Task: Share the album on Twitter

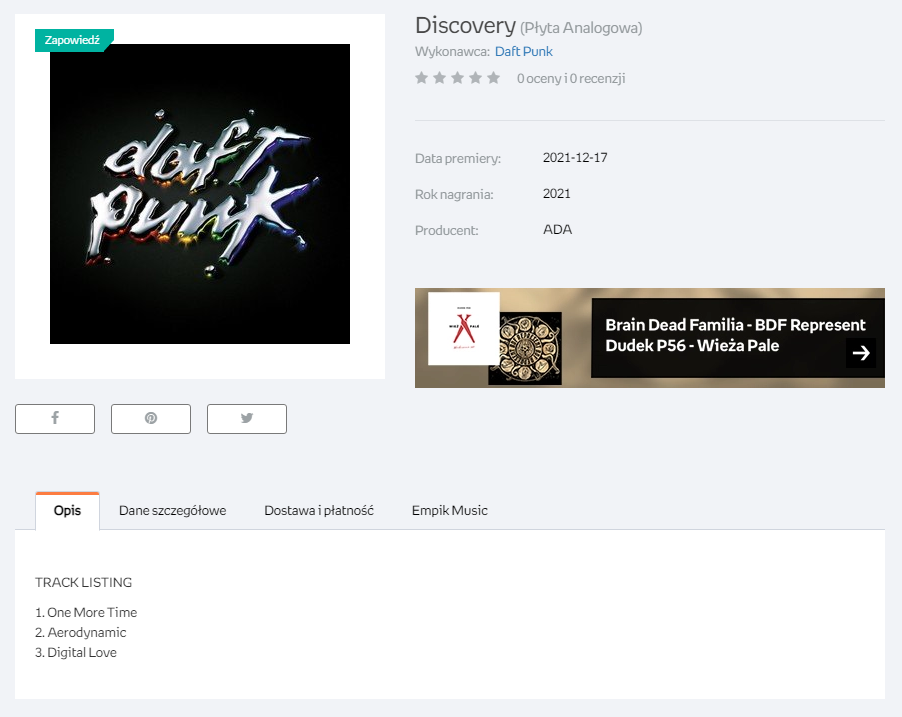Action: click(x=247, y=419)
